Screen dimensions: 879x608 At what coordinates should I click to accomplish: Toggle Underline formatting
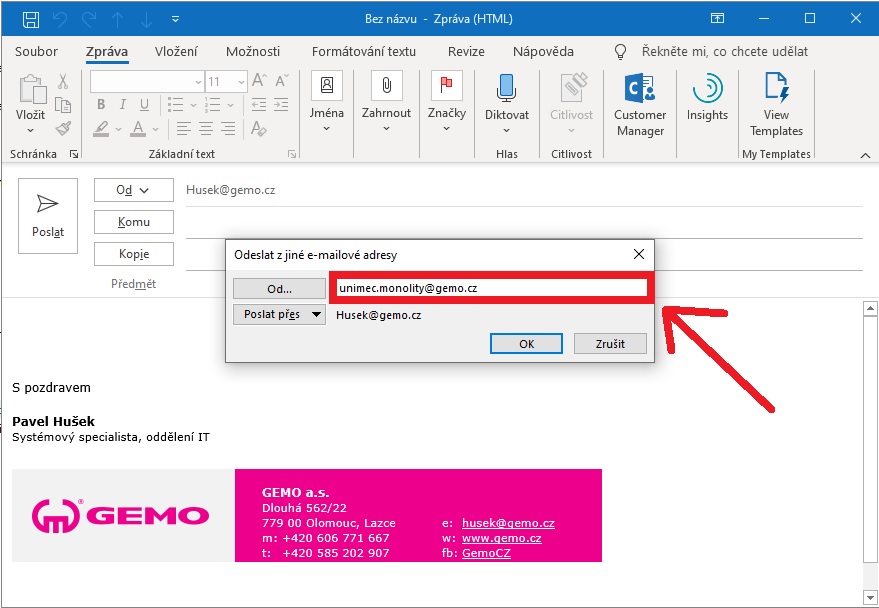click(144, 105)
